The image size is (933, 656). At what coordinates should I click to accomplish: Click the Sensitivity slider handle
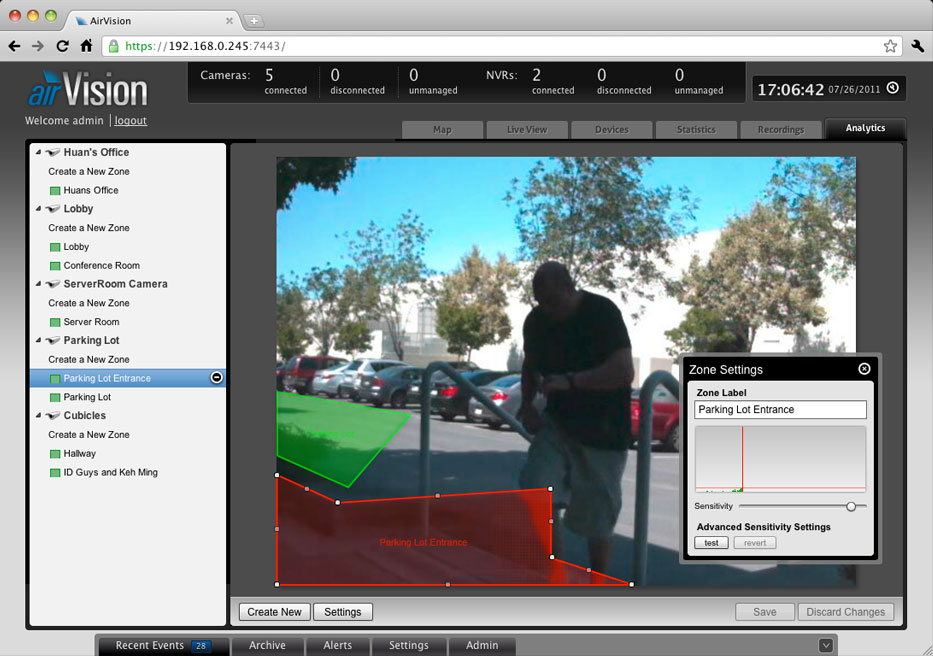click(851, 507)
